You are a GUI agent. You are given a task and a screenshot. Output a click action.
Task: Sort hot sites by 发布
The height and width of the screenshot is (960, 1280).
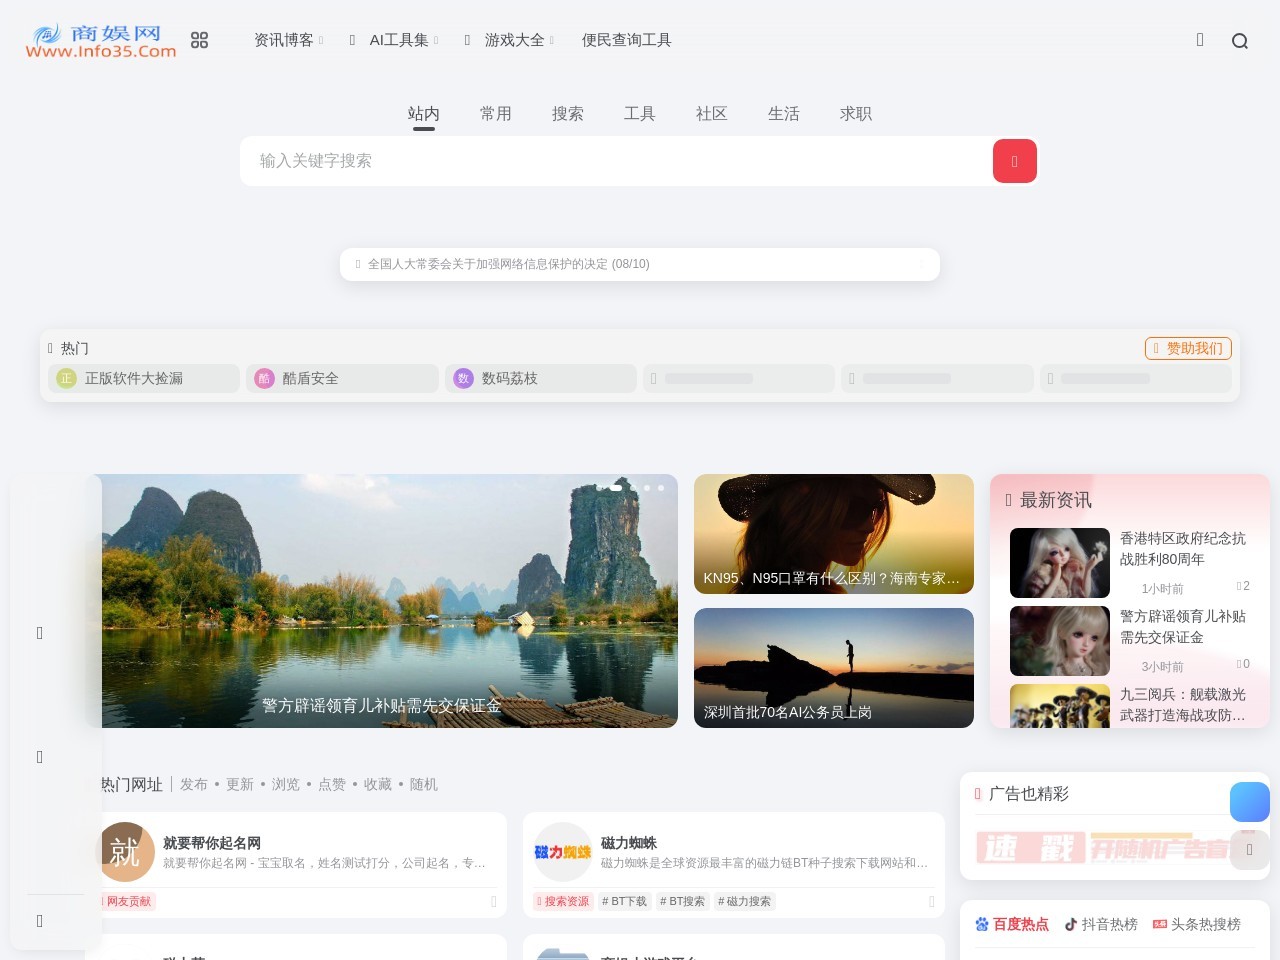point(194,785)
